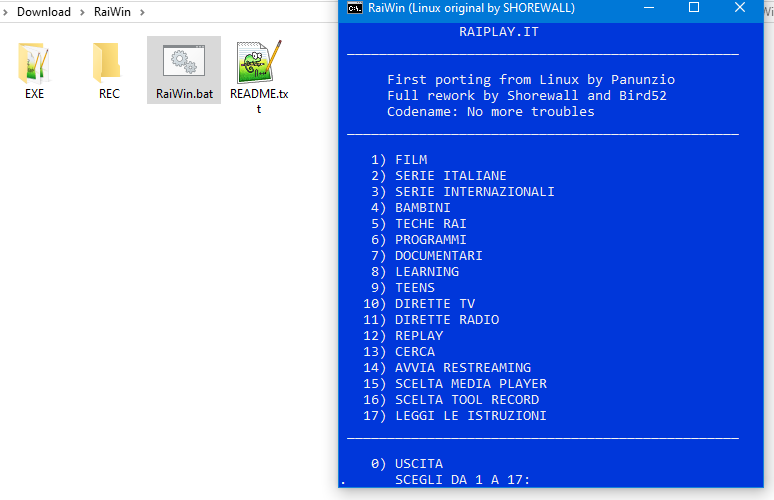Screen dimensions: 774x500
Task: Expand the chevron after Download breadcrumb
Action: pyautogui.click(x=83, y=12)
